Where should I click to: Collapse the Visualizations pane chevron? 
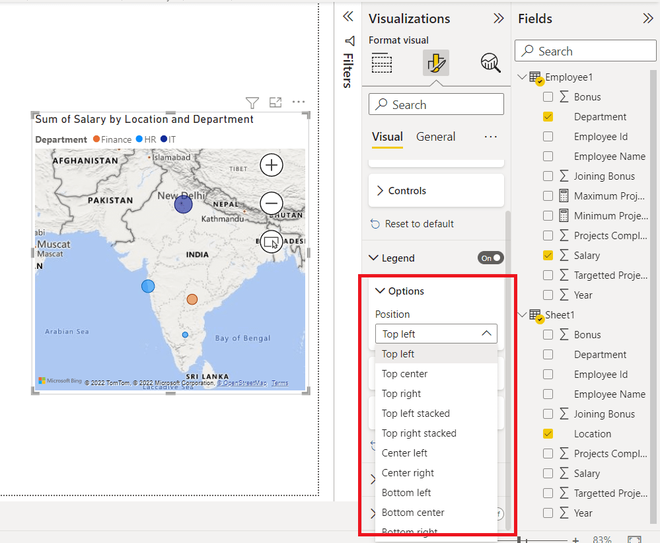pos(498,19)
